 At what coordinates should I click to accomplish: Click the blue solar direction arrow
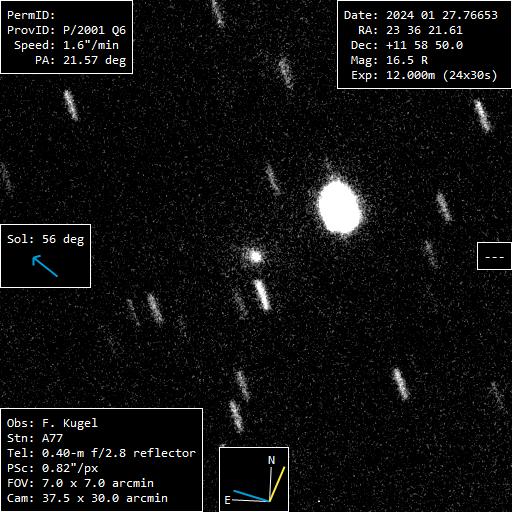(45, 266)
